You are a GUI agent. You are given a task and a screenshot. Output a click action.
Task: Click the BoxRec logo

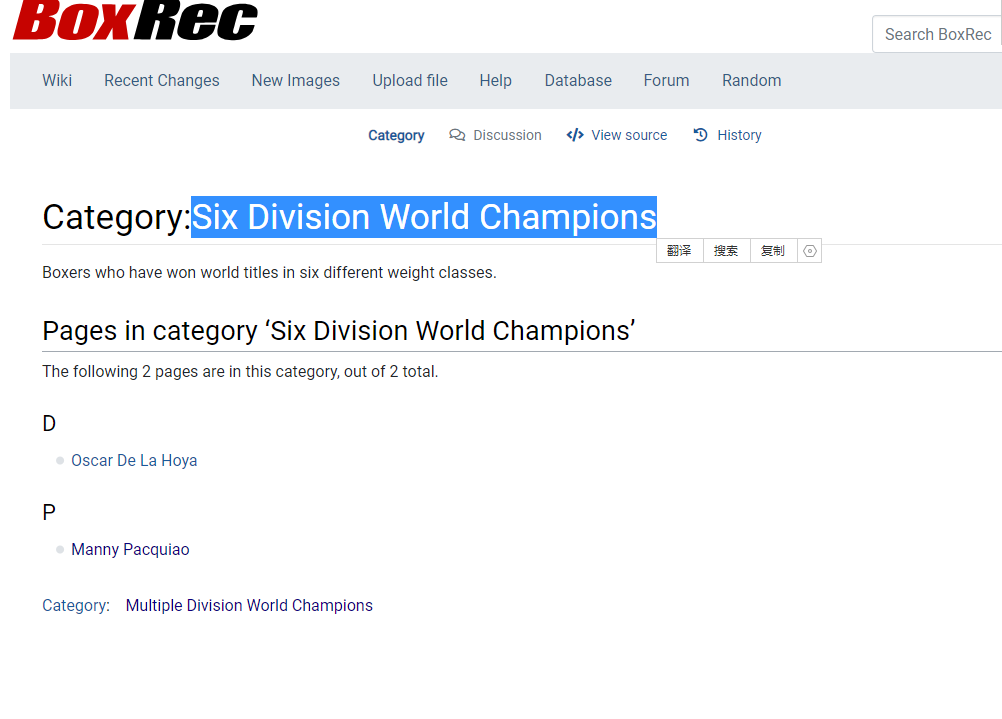tap(135, 20)
